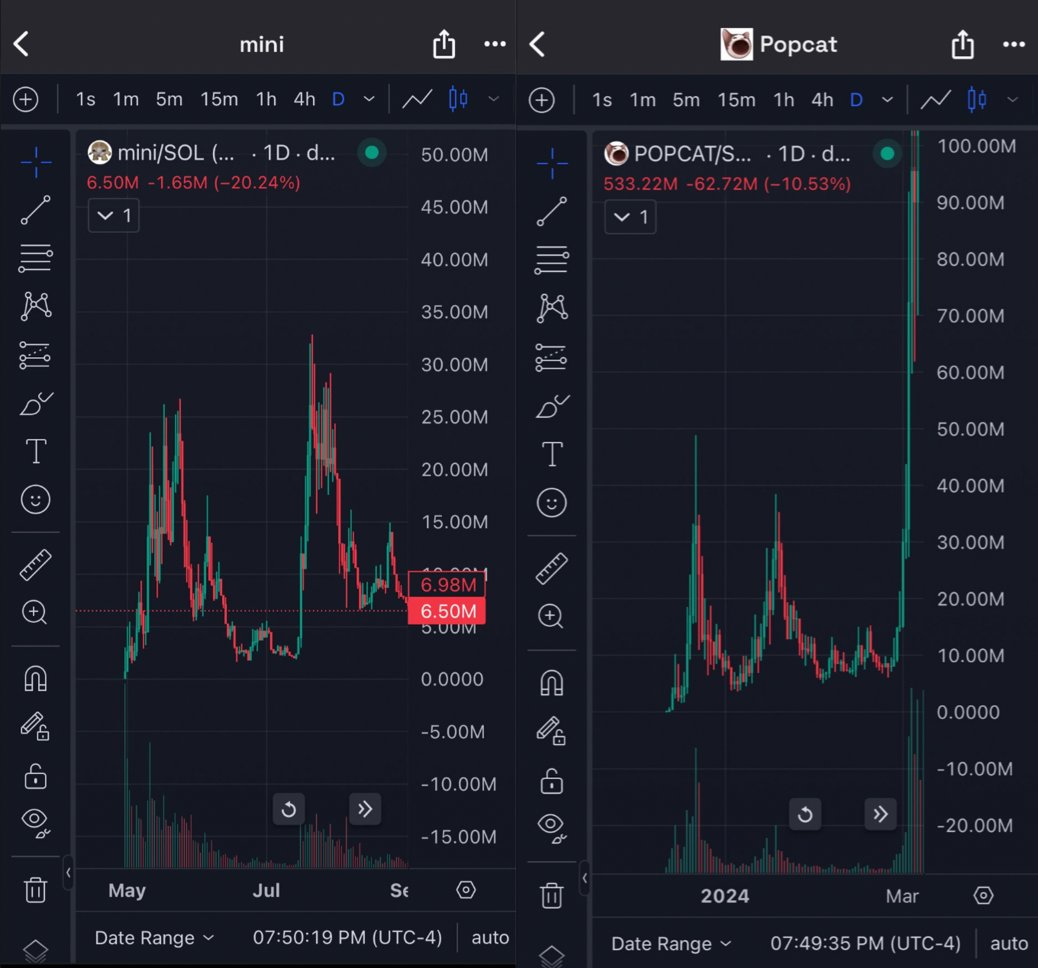Select trend line tool on mini chart
The height and width of the screenshot is (968, 1038).
click(36, 210)
